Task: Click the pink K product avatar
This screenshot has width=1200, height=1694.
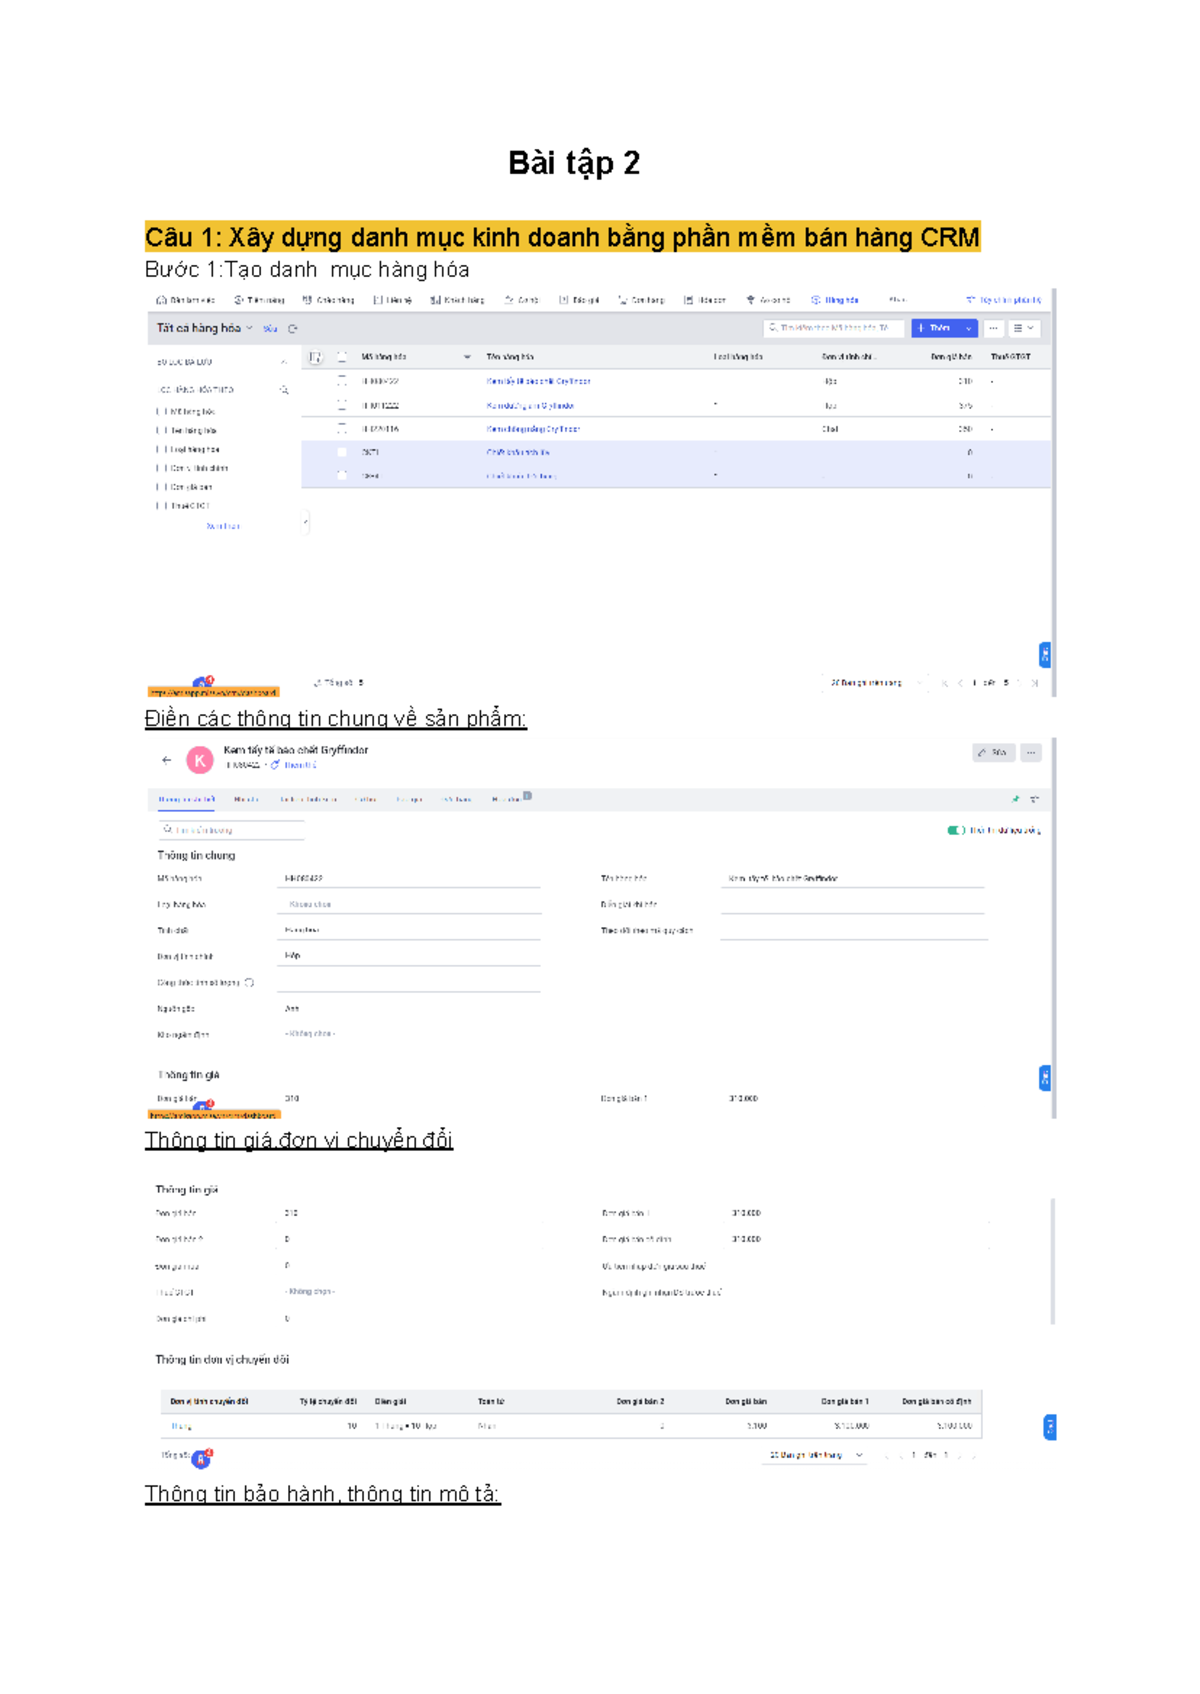Action: tap(200, 761)
